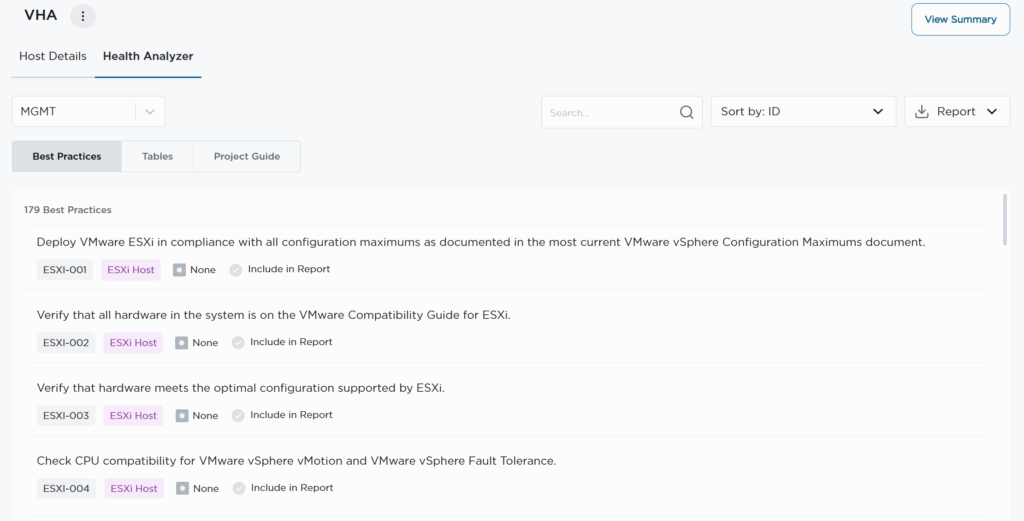Image resolution: width=1024 pixels, height=521 pixels.
Task: Click the View Summary button
Action: pos(960,20)
